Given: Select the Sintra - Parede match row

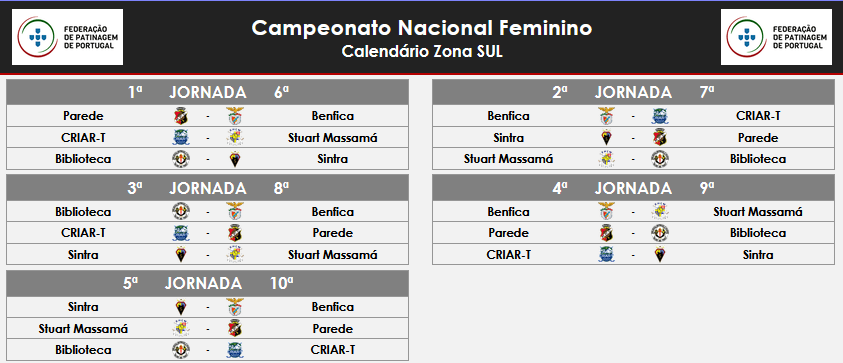Looking at the screenshot, I should pyautogui.click(x=633, y=138).
